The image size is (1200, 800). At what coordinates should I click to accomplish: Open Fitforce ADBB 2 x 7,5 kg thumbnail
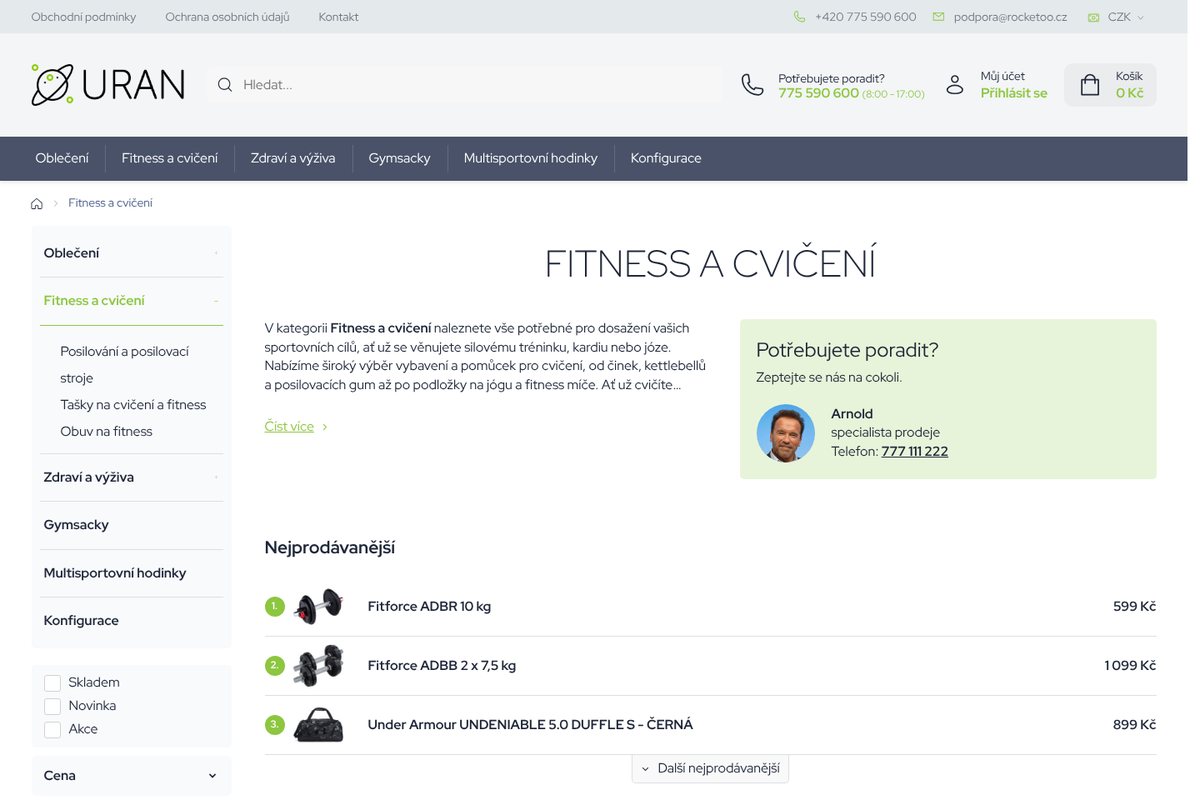[x=318, y=665]
